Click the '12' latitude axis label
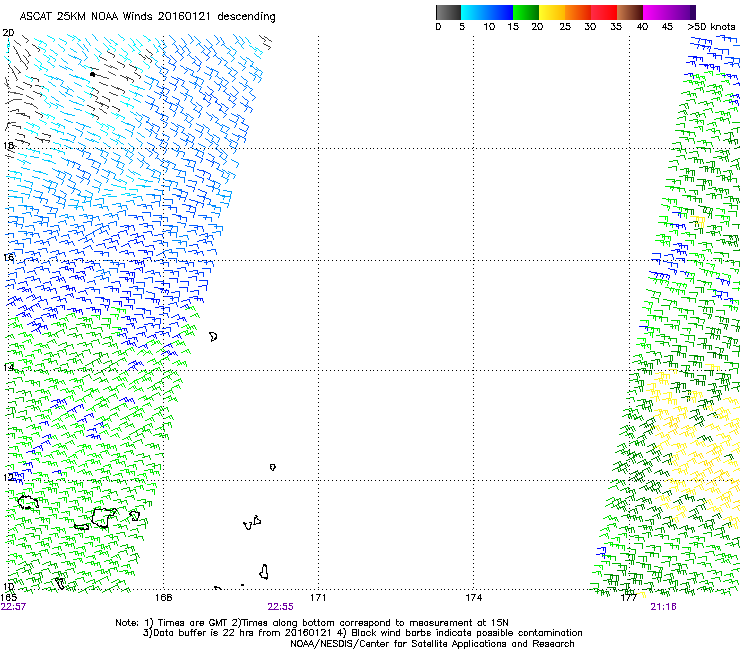Screen dimensions: 740x650 (x=8, y=477)
